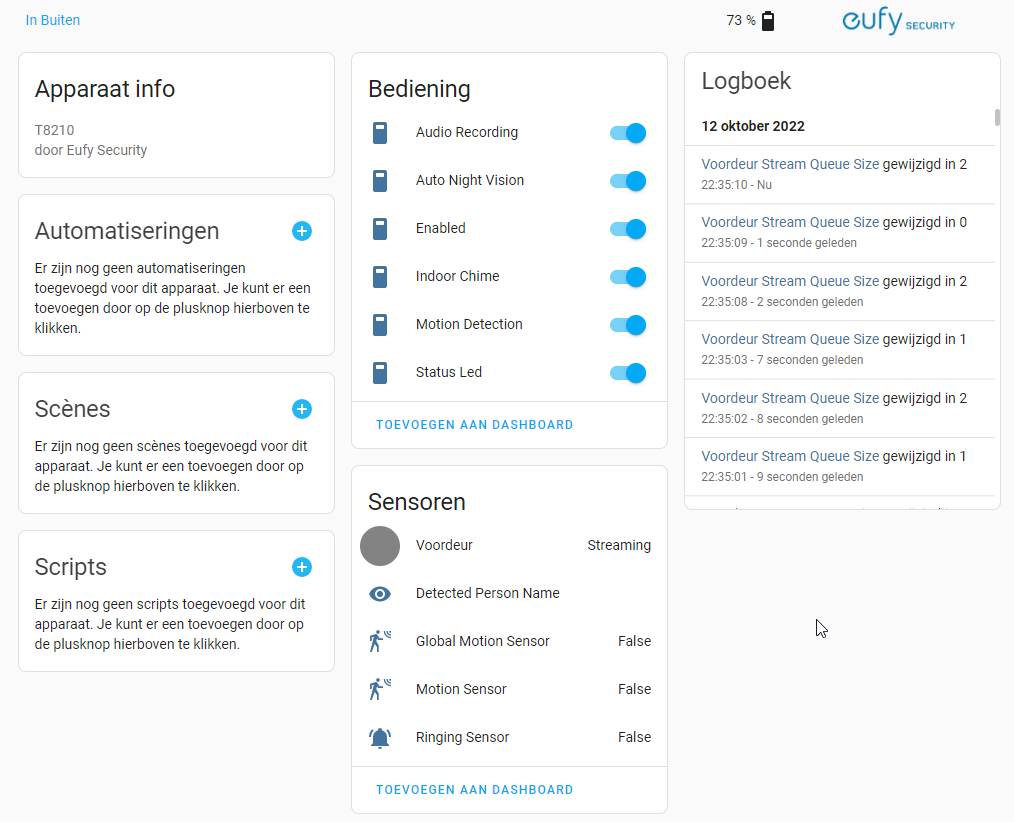Add an automation with the Automatiseringen plus button

coord(302,231)
